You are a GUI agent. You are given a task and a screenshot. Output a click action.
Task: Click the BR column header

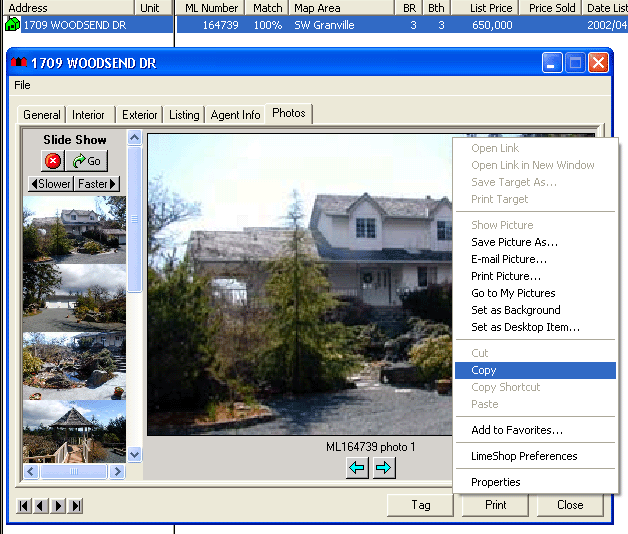409,8
